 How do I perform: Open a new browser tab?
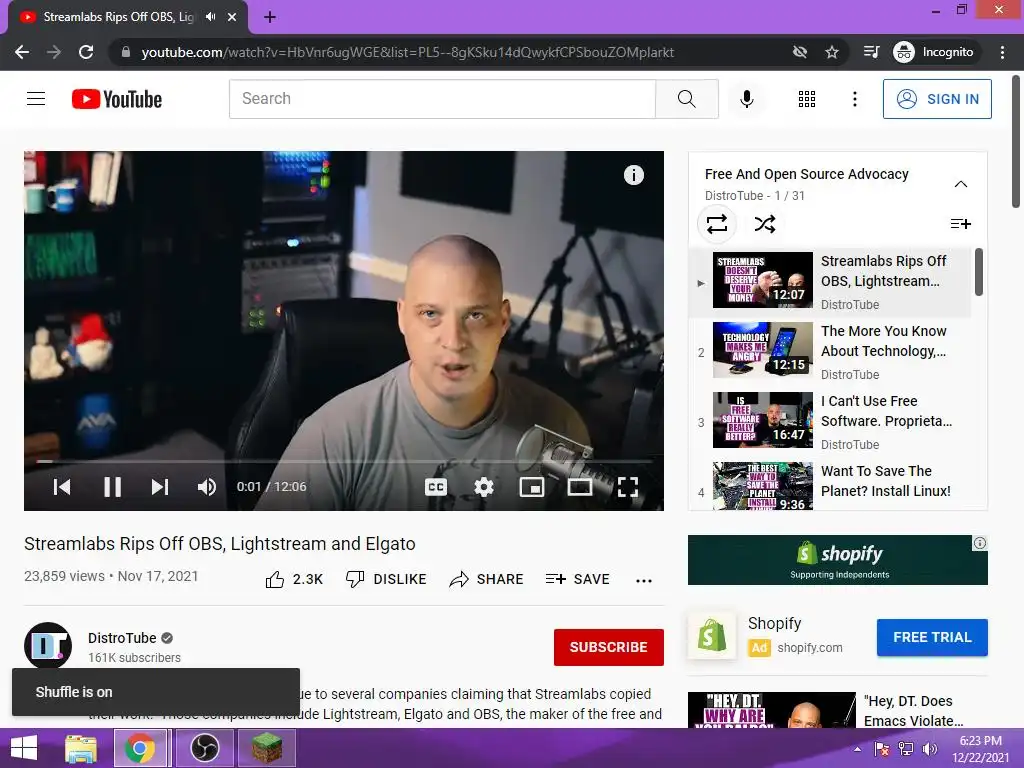click(x=270, y=17)
